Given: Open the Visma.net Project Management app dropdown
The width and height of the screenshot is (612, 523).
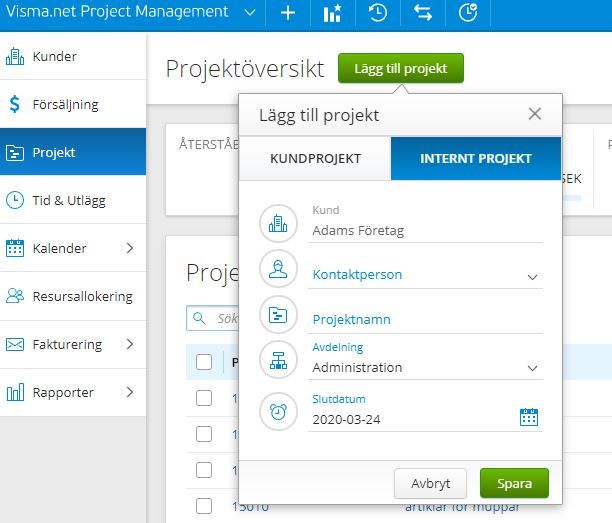Looking at the screenshot, I should (250, 13).
